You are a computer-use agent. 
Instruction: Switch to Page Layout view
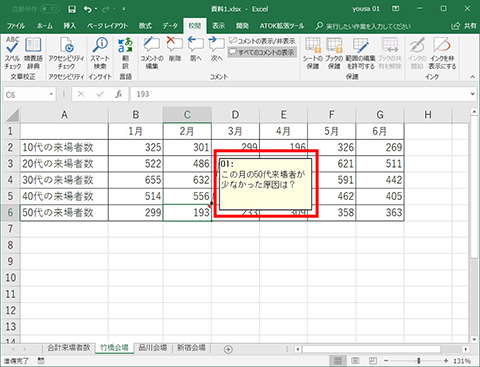(x=355, y=361)
